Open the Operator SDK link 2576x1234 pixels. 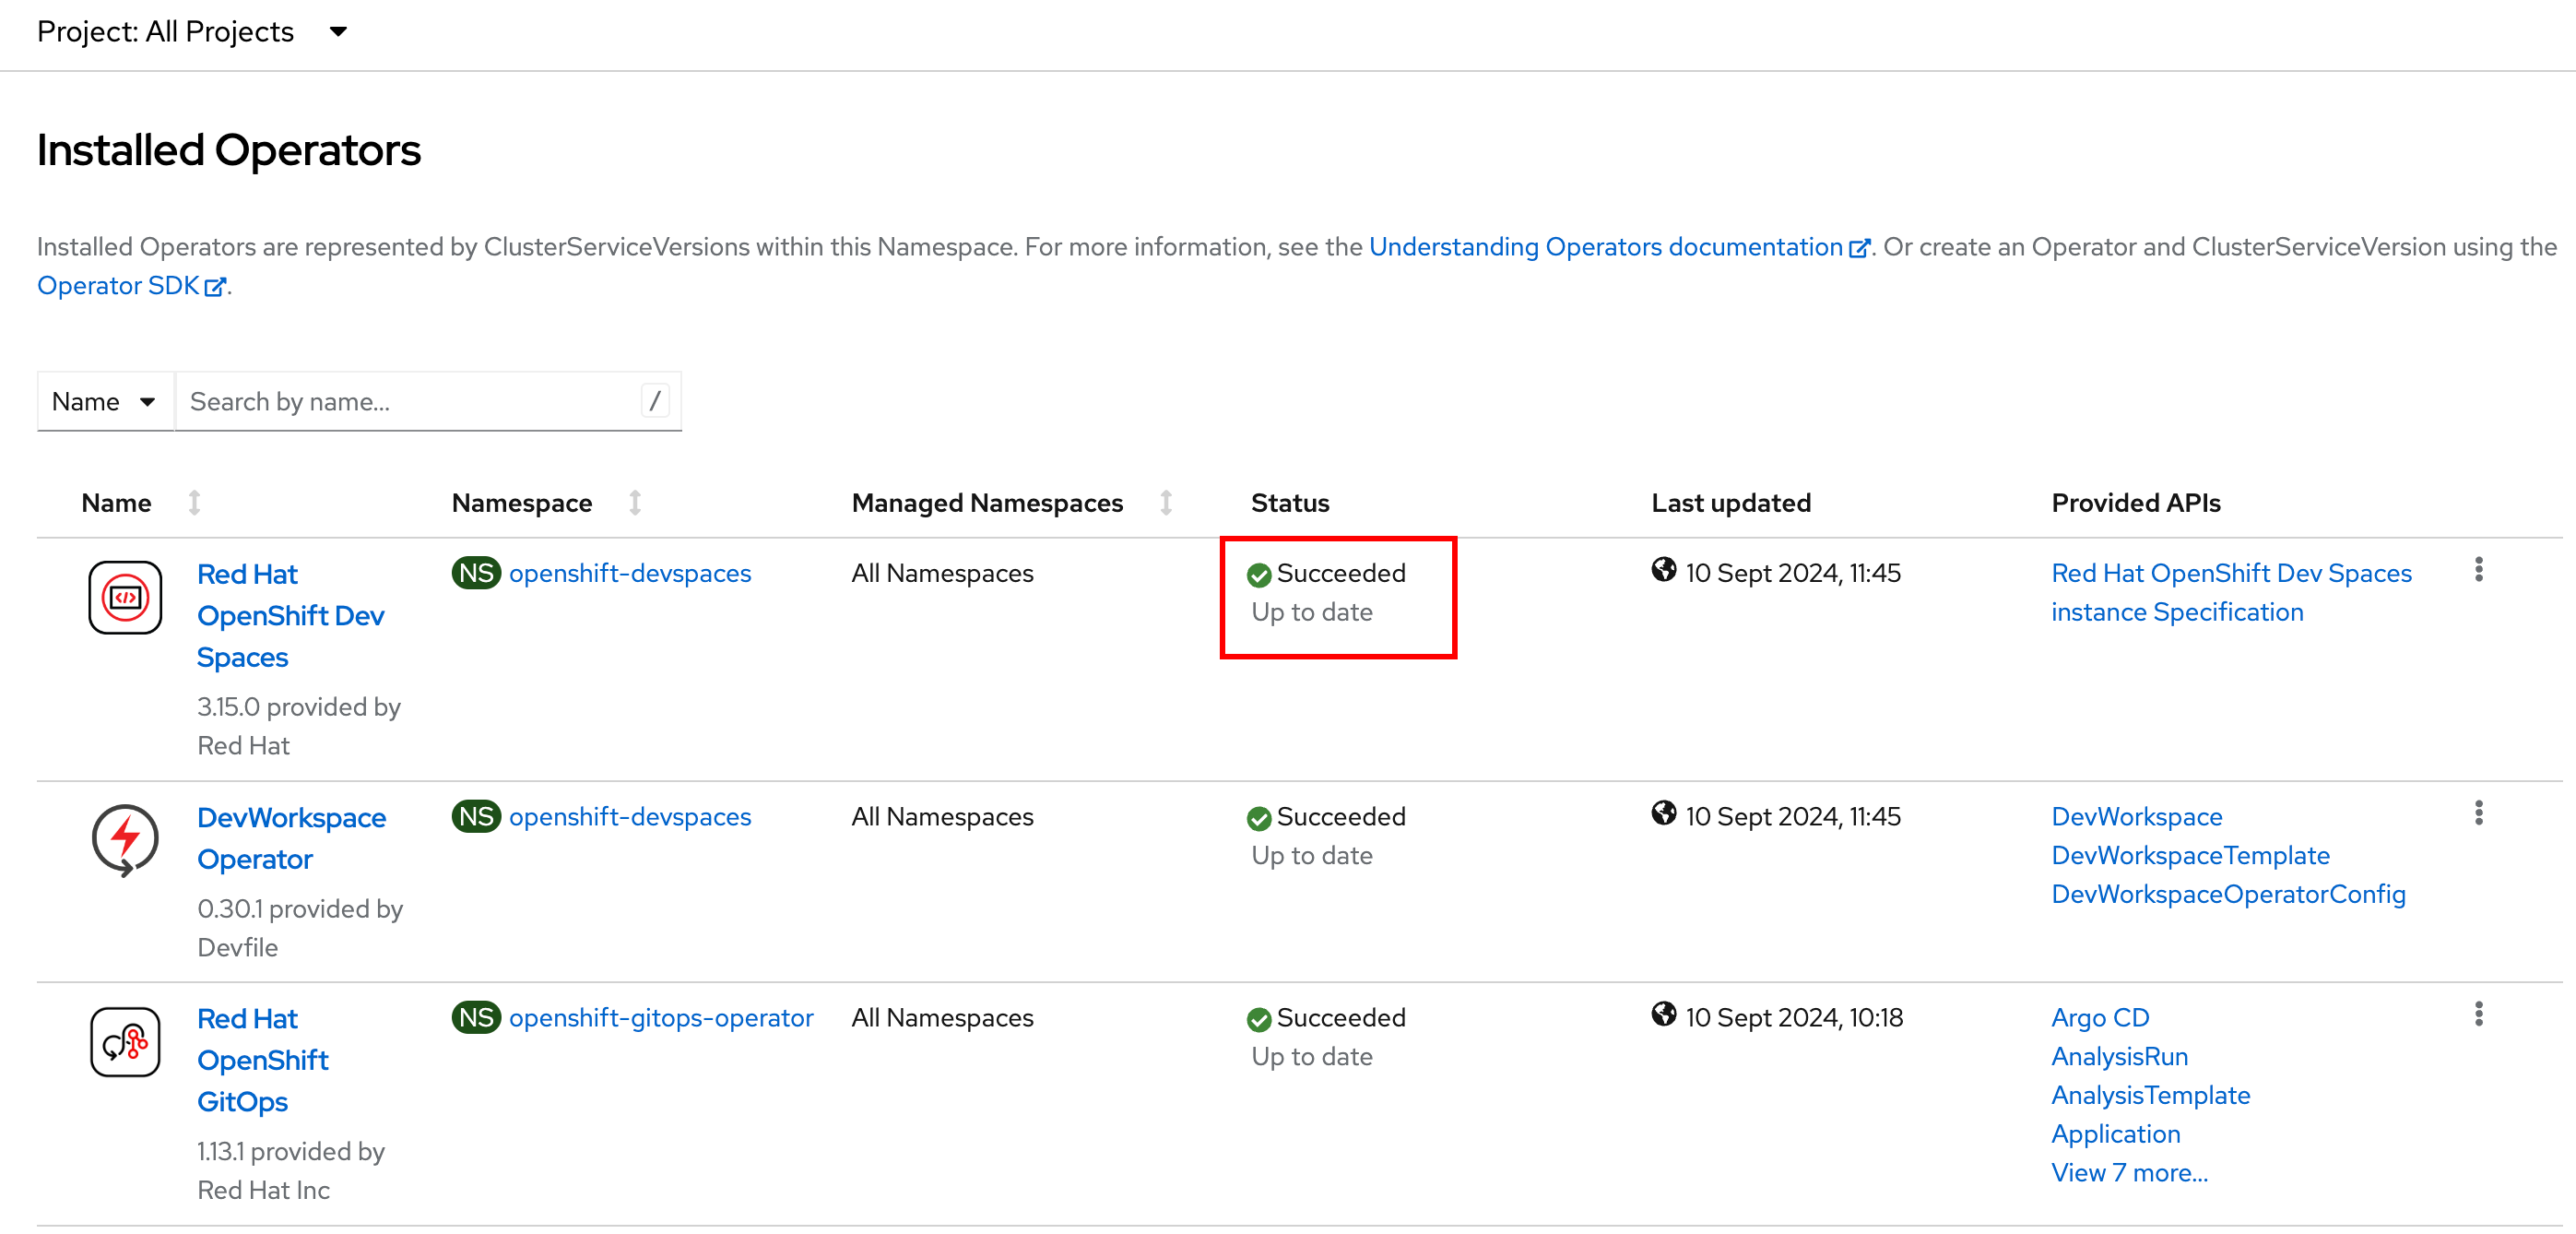pyautogui.click(x=131, y=286)
